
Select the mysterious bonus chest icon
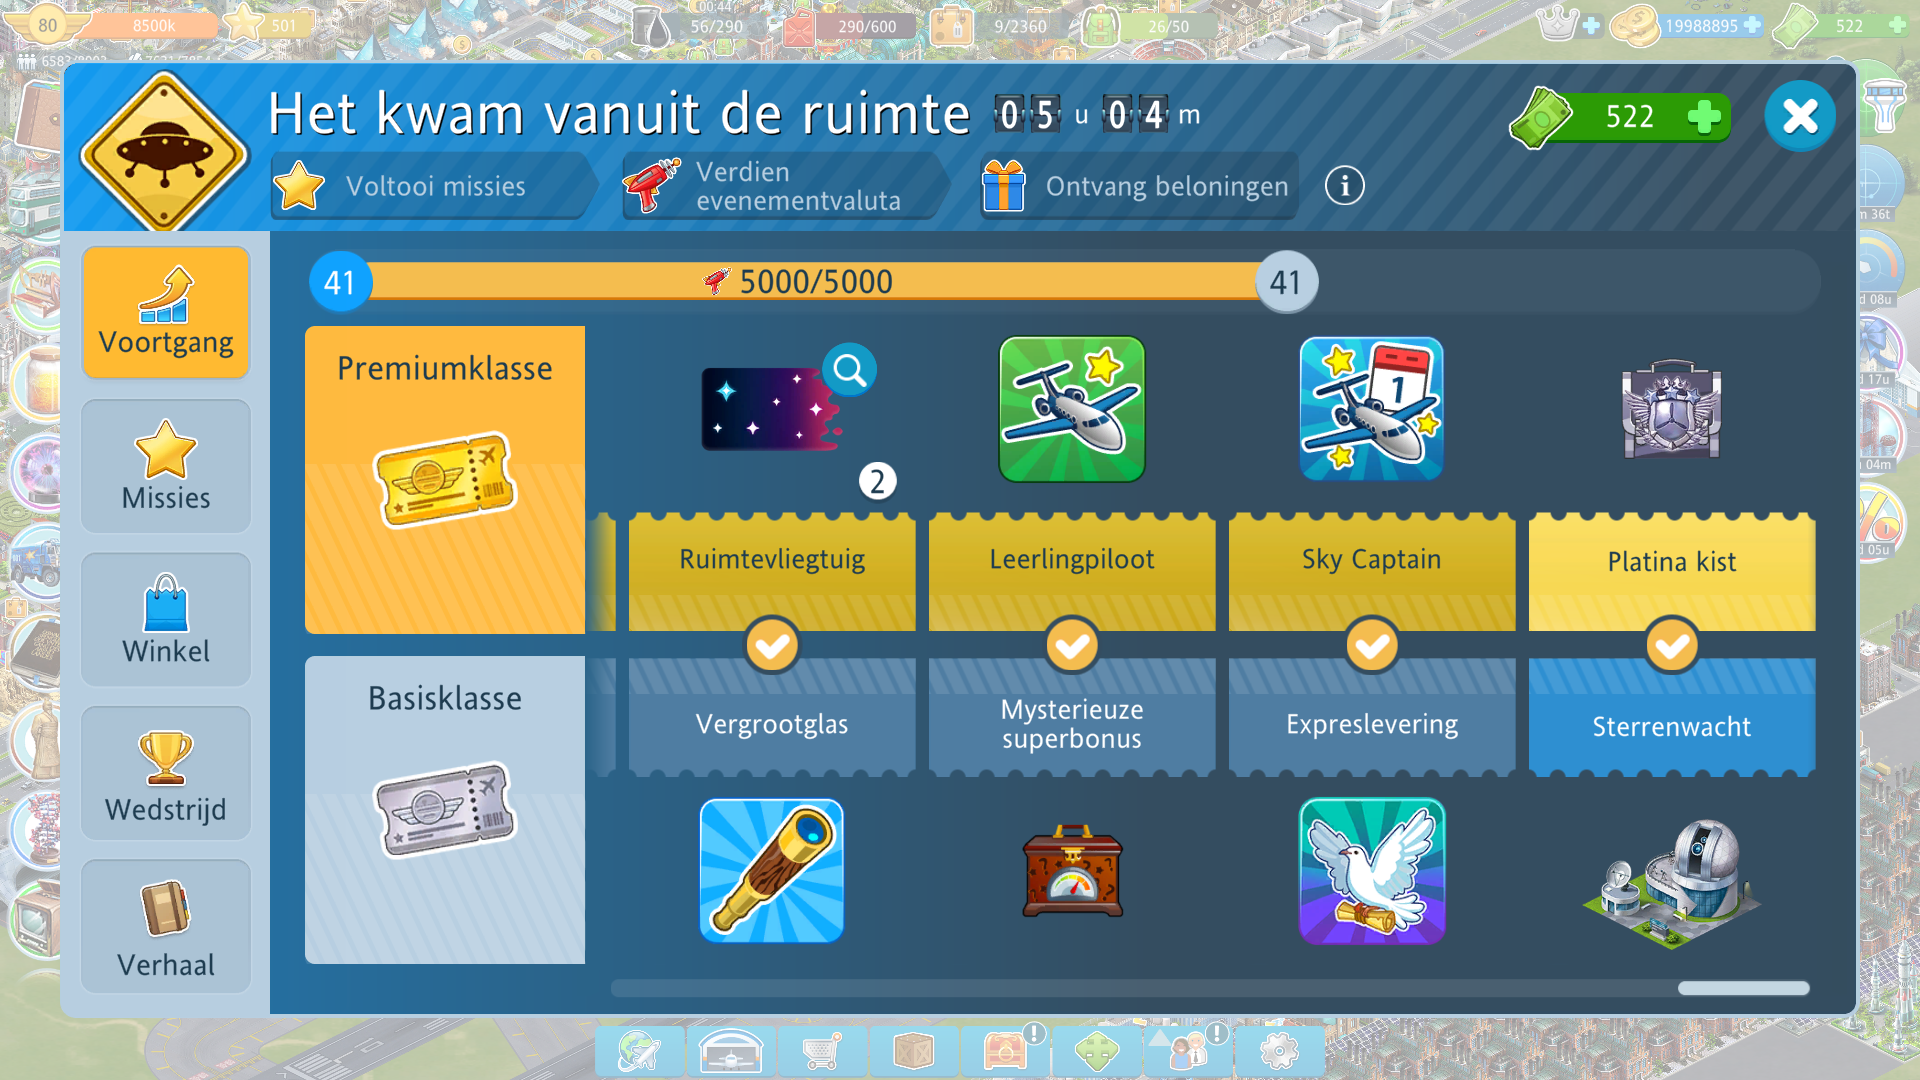point(1072,871)
